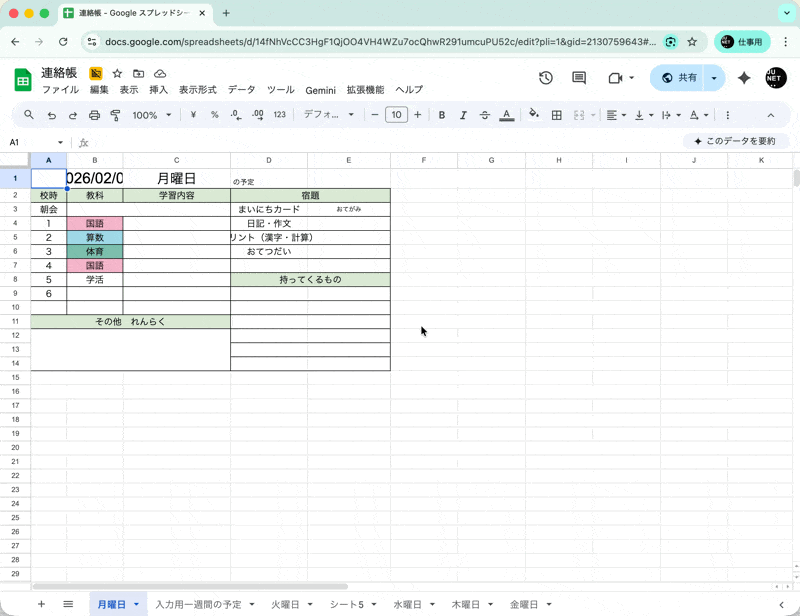
Task: Open the comments panel icon
Action: (x=579, y=78)
